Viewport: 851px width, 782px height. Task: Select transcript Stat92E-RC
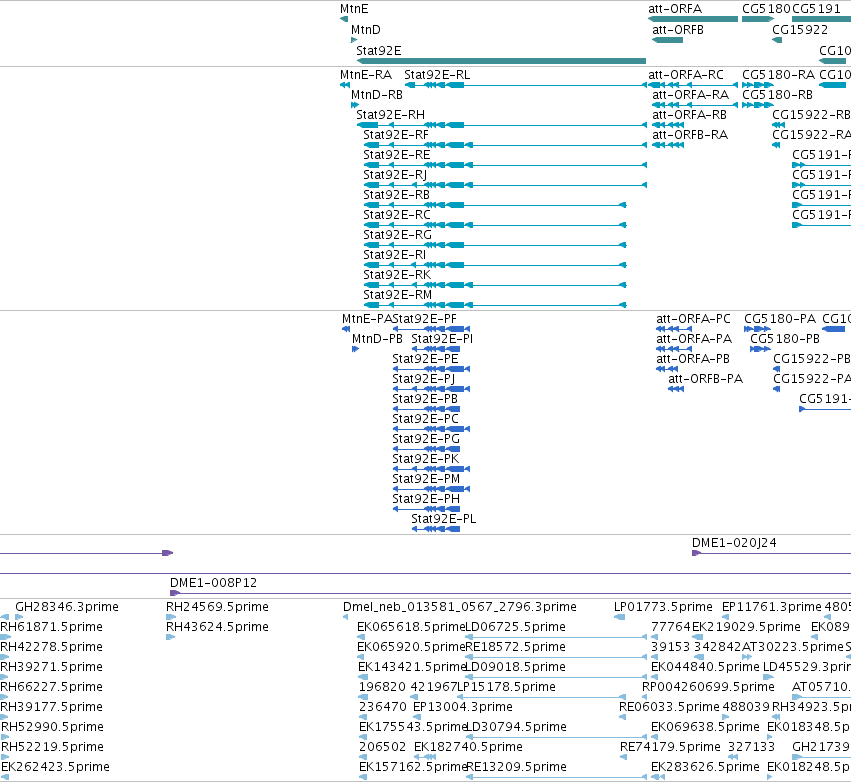tap(397, 214)
